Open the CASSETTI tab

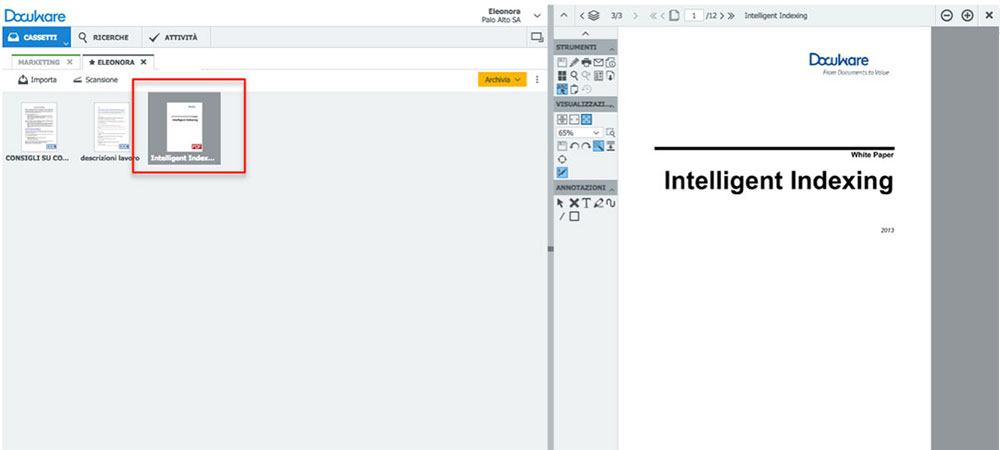click(35, 38)
